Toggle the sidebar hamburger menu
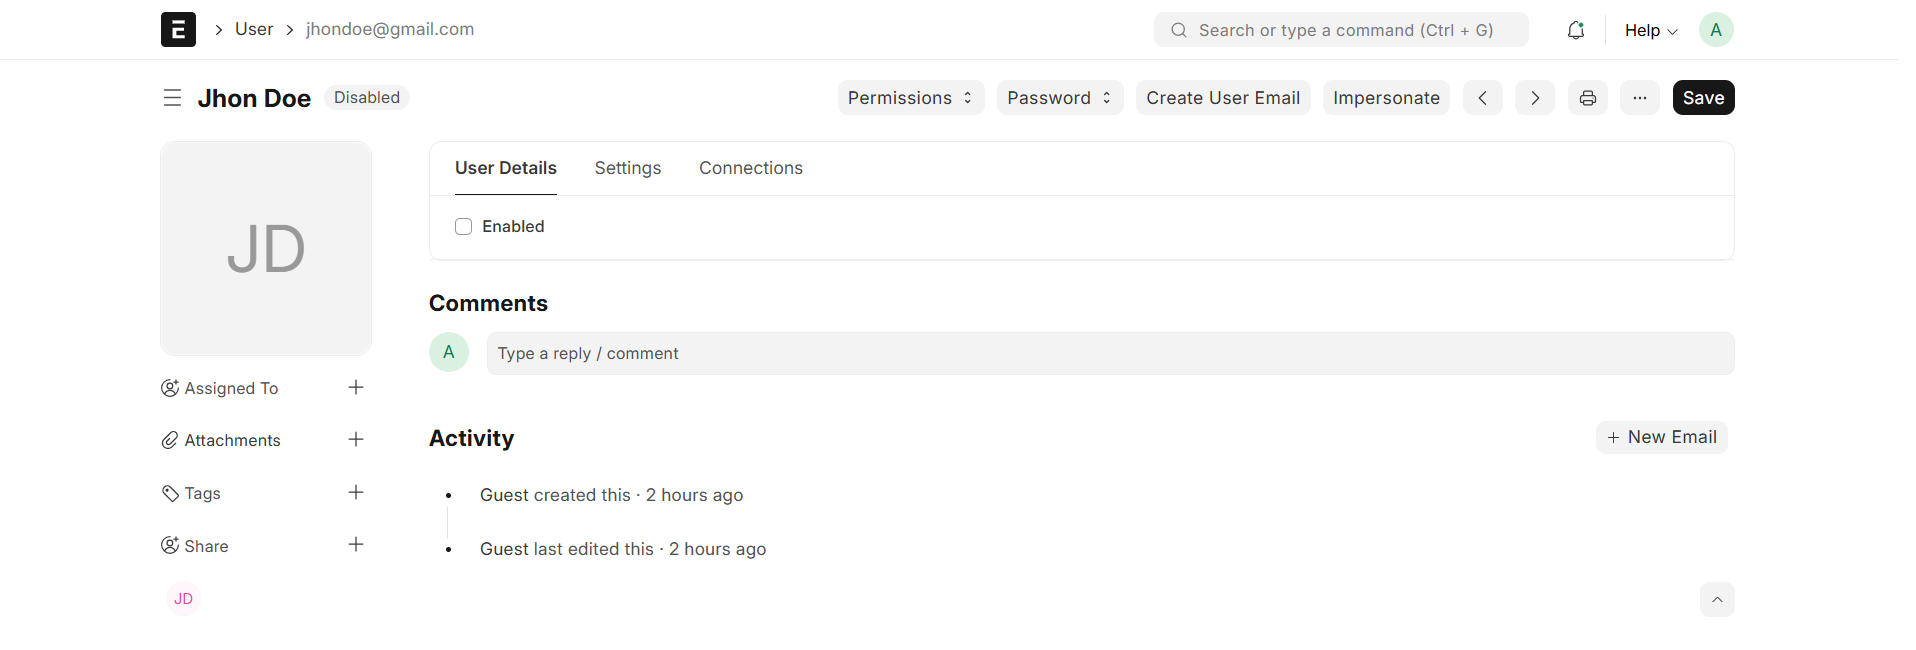The image size is (1916, 650). 172,98
